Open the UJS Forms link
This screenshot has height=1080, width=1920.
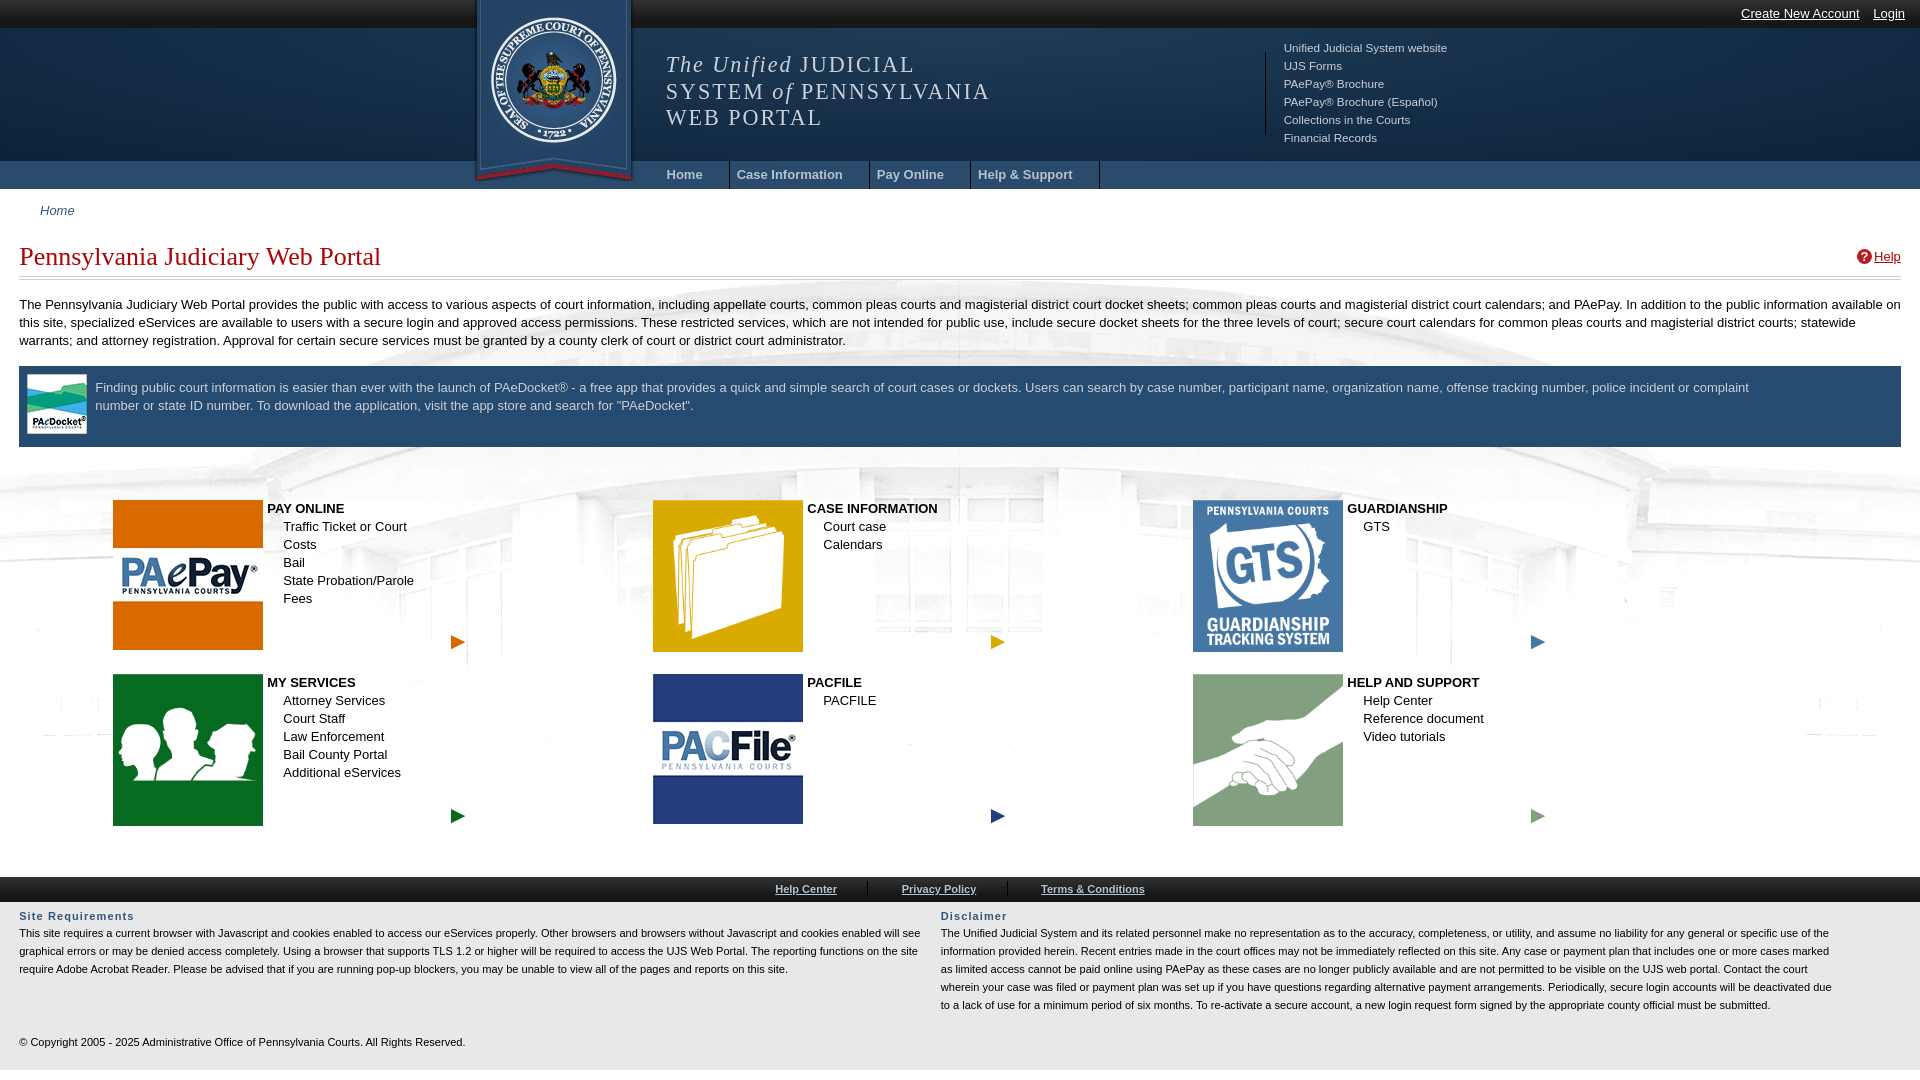pyautogui.click(x=1313, y=66)
